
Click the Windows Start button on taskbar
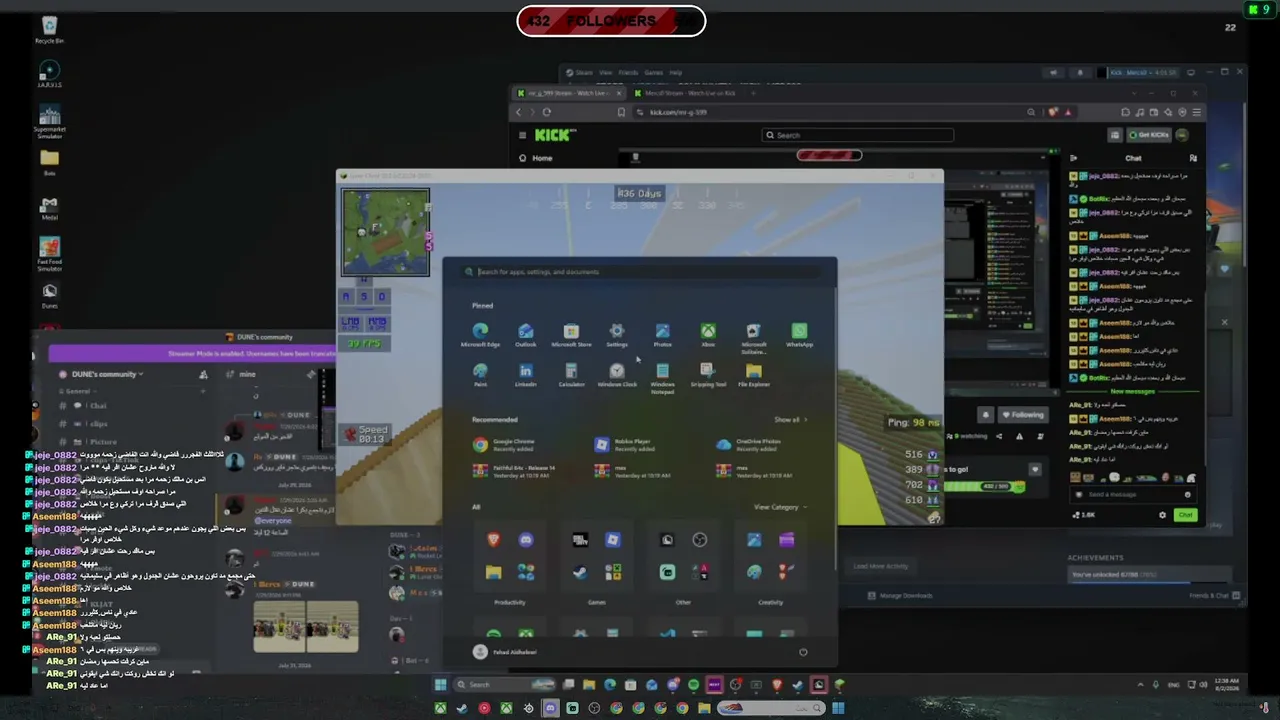(x=440, y=685)
